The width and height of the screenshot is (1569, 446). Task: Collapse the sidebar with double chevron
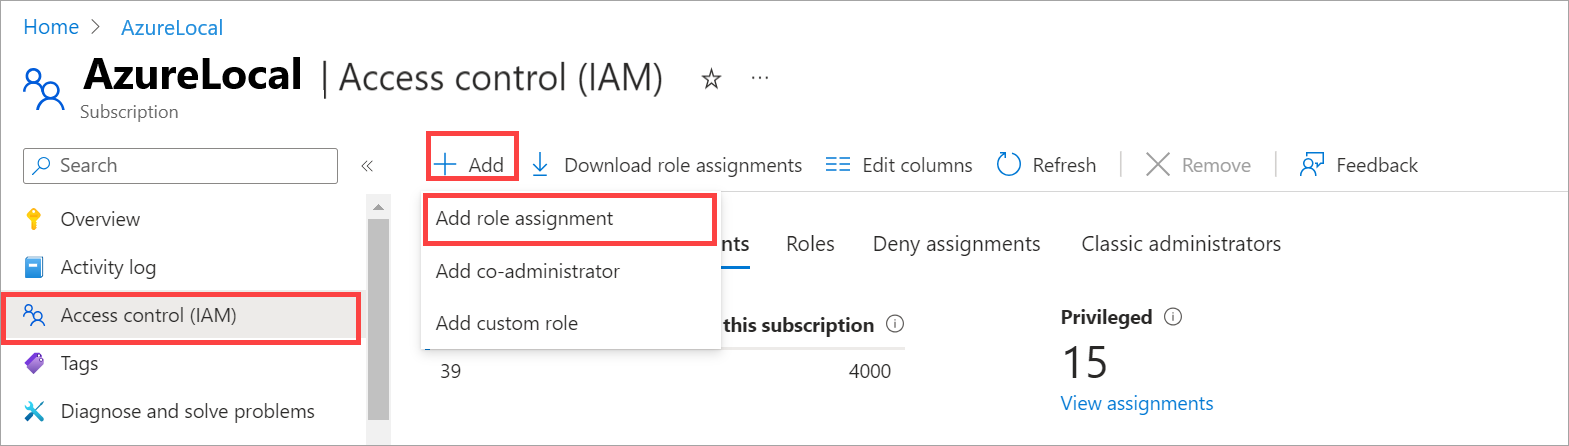(x=367, y=166)
